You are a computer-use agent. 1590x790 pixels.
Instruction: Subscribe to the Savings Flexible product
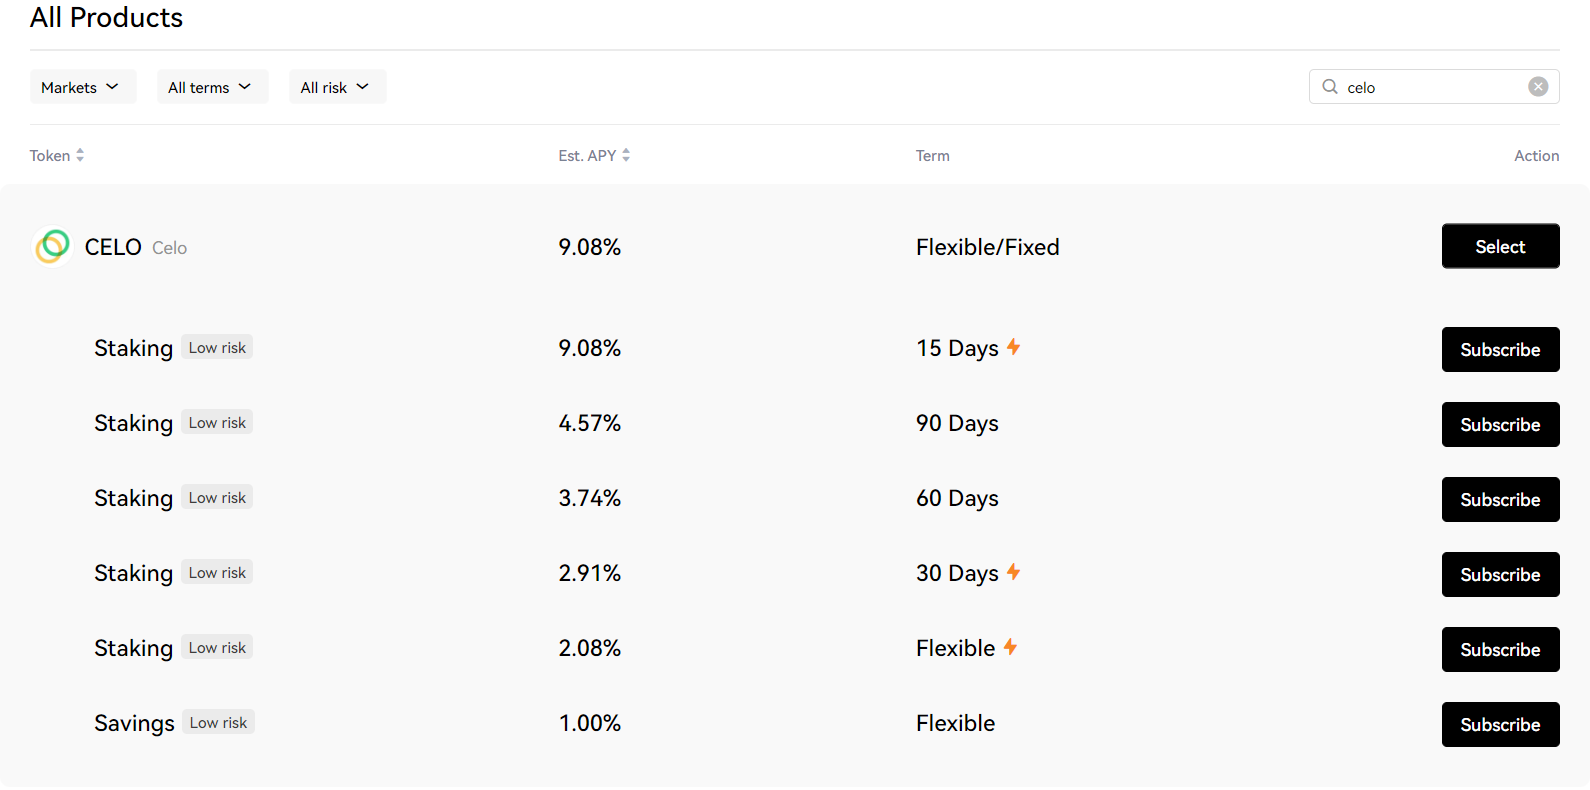point(1500,725)
